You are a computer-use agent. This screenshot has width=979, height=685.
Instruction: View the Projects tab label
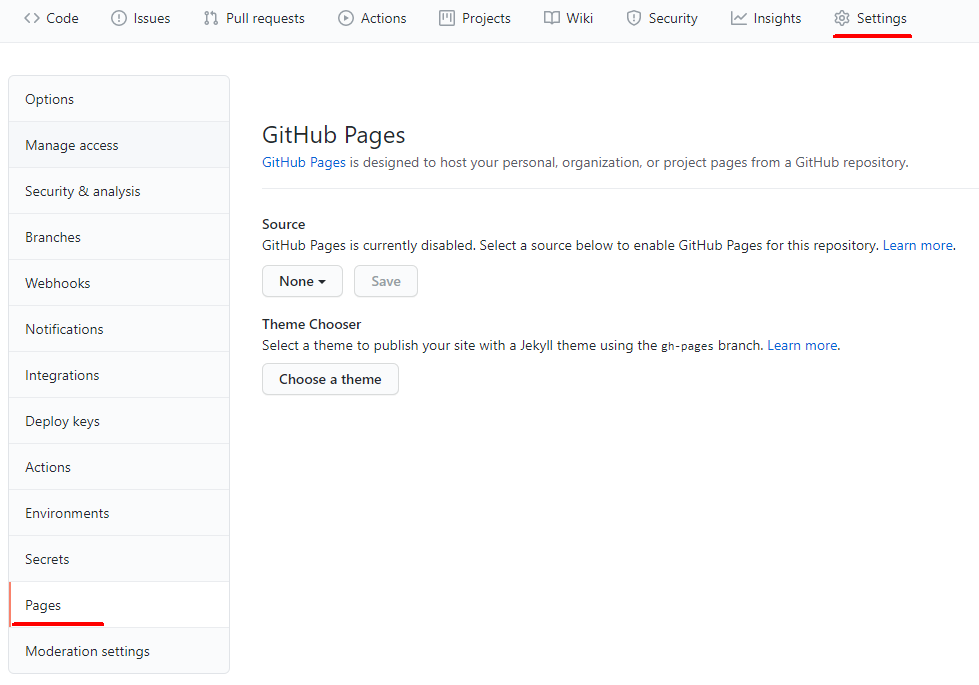(x=486, y=19)
